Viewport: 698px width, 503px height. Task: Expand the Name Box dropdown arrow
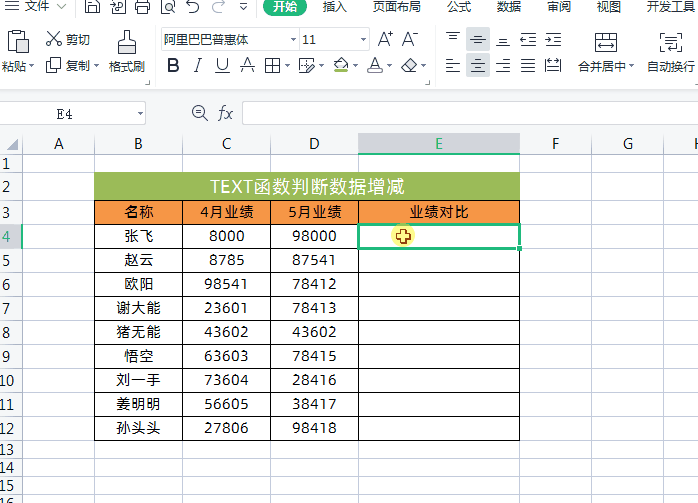click(139, 114)
